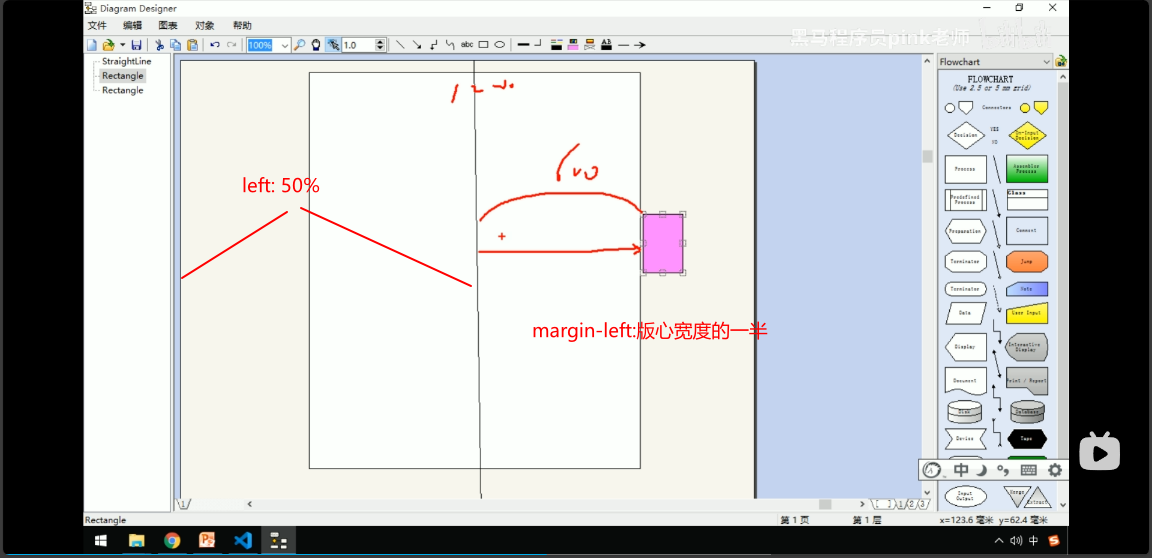Open Chrome from the taskbar

(172, 541)
